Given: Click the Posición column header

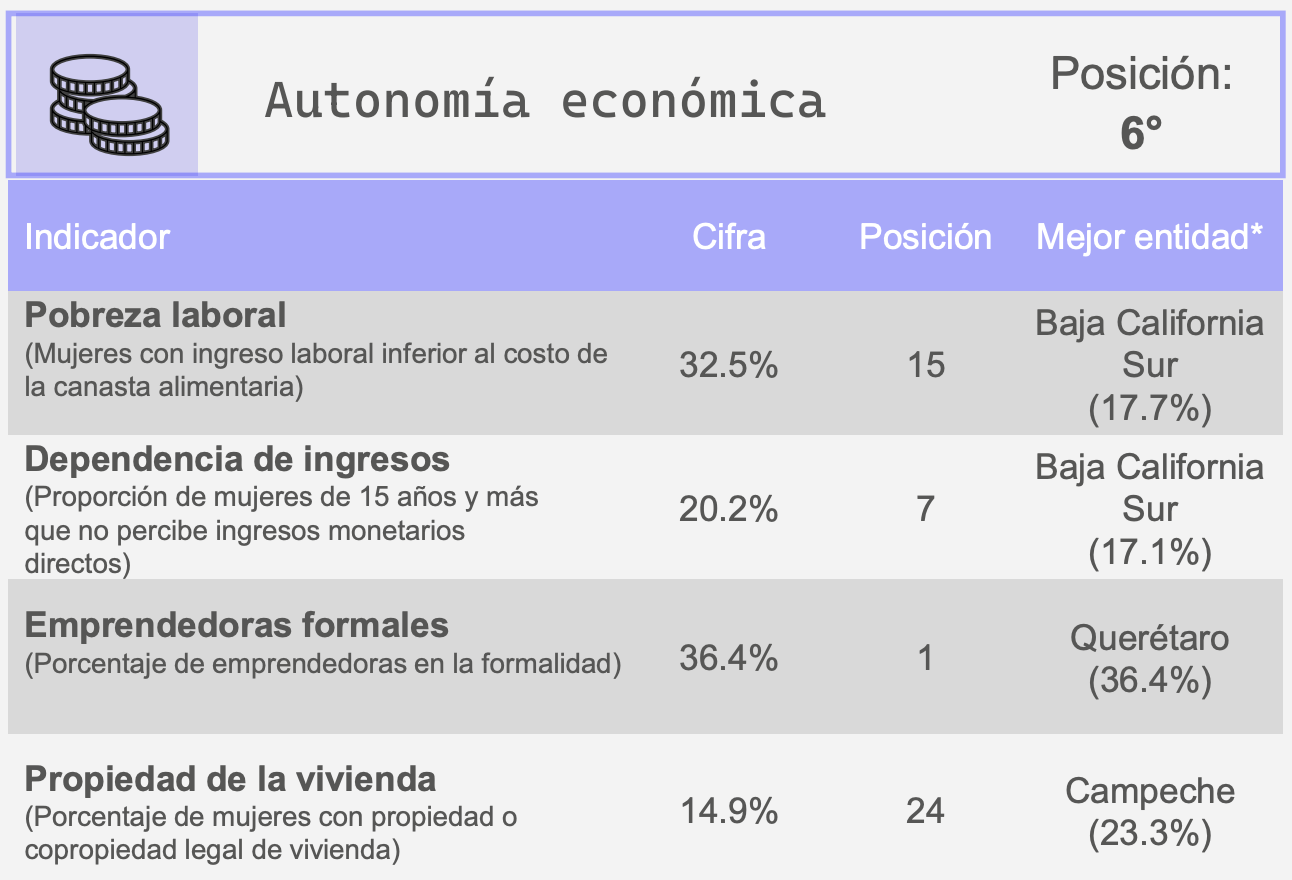Looking at the screenshot, I should pyautogui.click(x=925, y=237).
